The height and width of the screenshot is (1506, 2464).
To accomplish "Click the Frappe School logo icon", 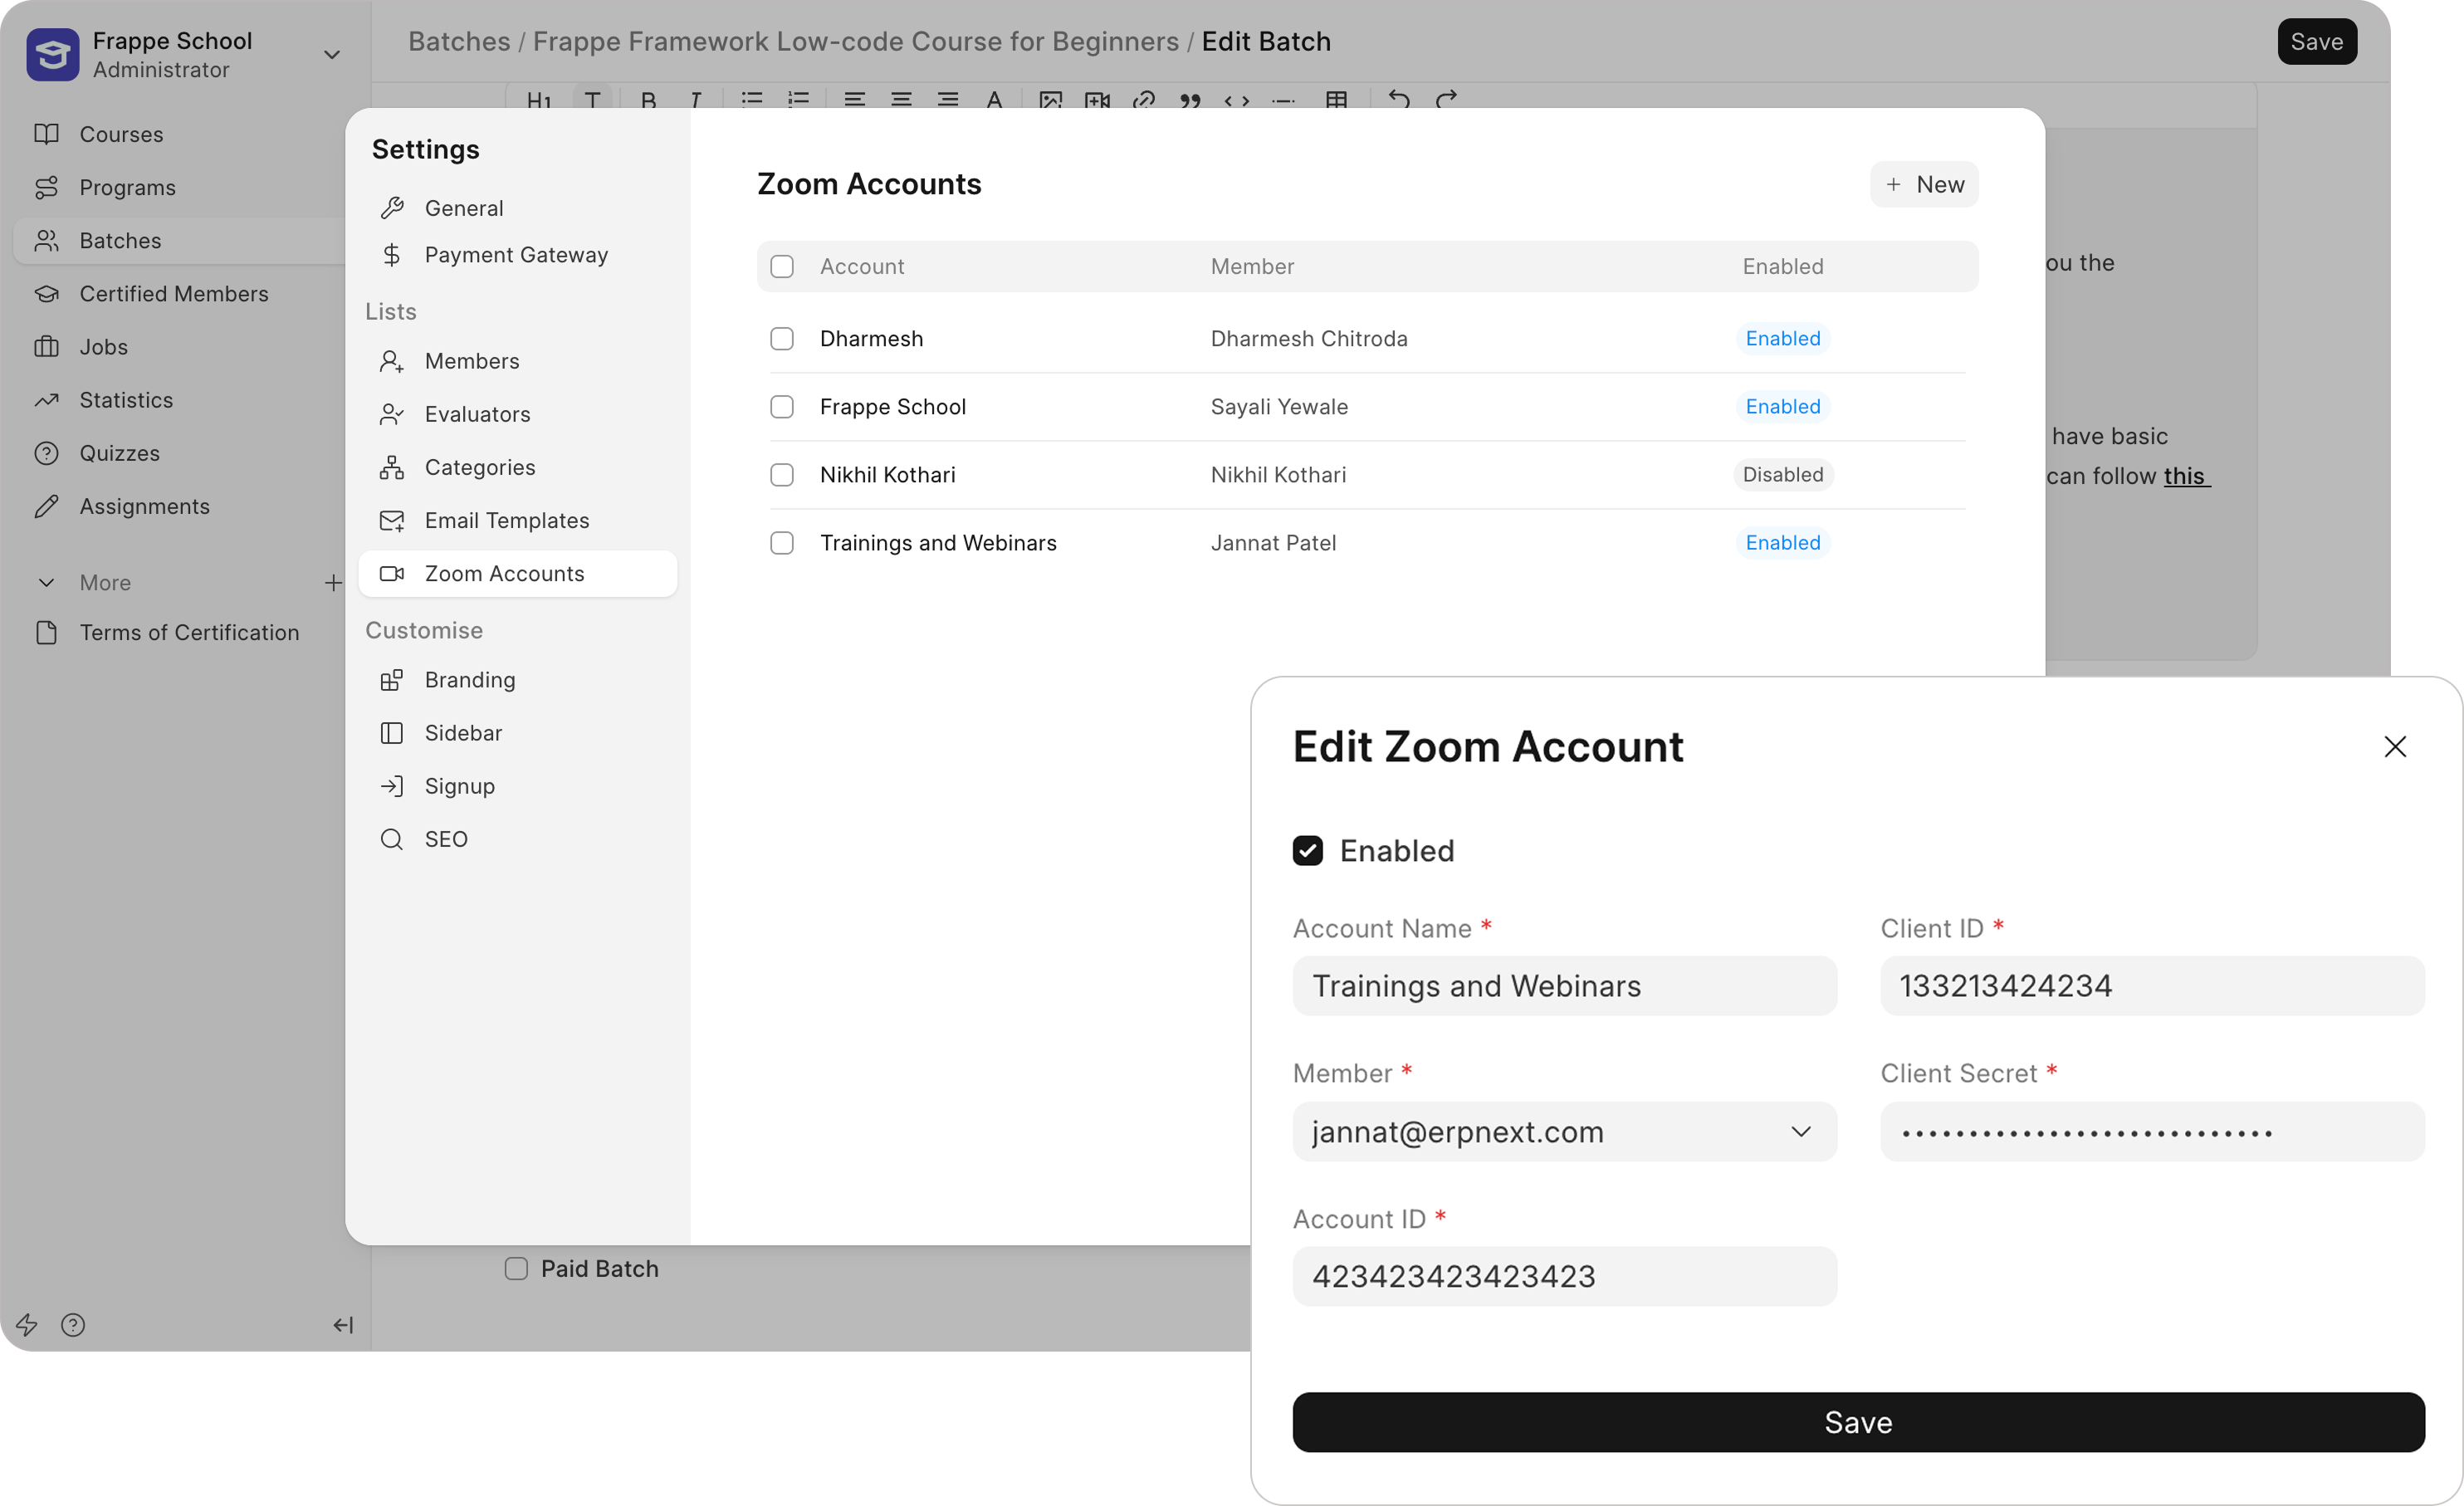I will click(52, 54).
